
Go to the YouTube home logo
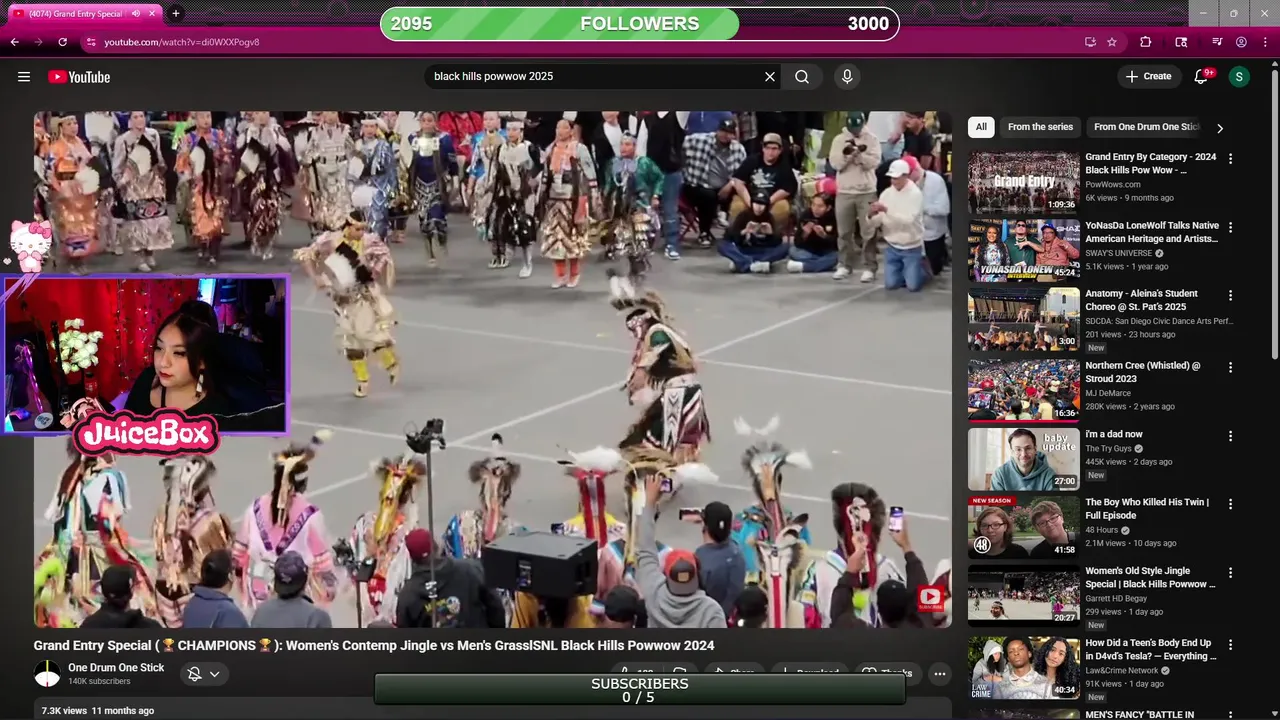point(79,77)
